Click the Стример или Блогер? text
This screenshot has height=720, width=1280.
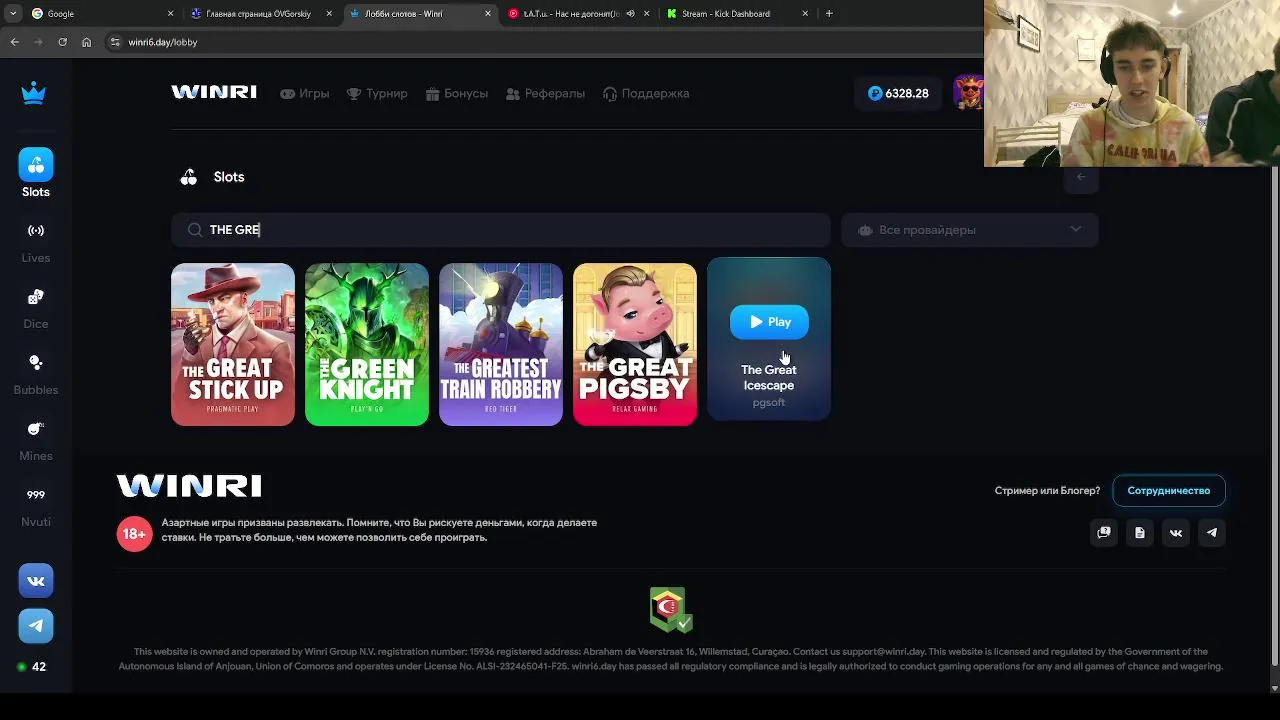pos(1047,491)
